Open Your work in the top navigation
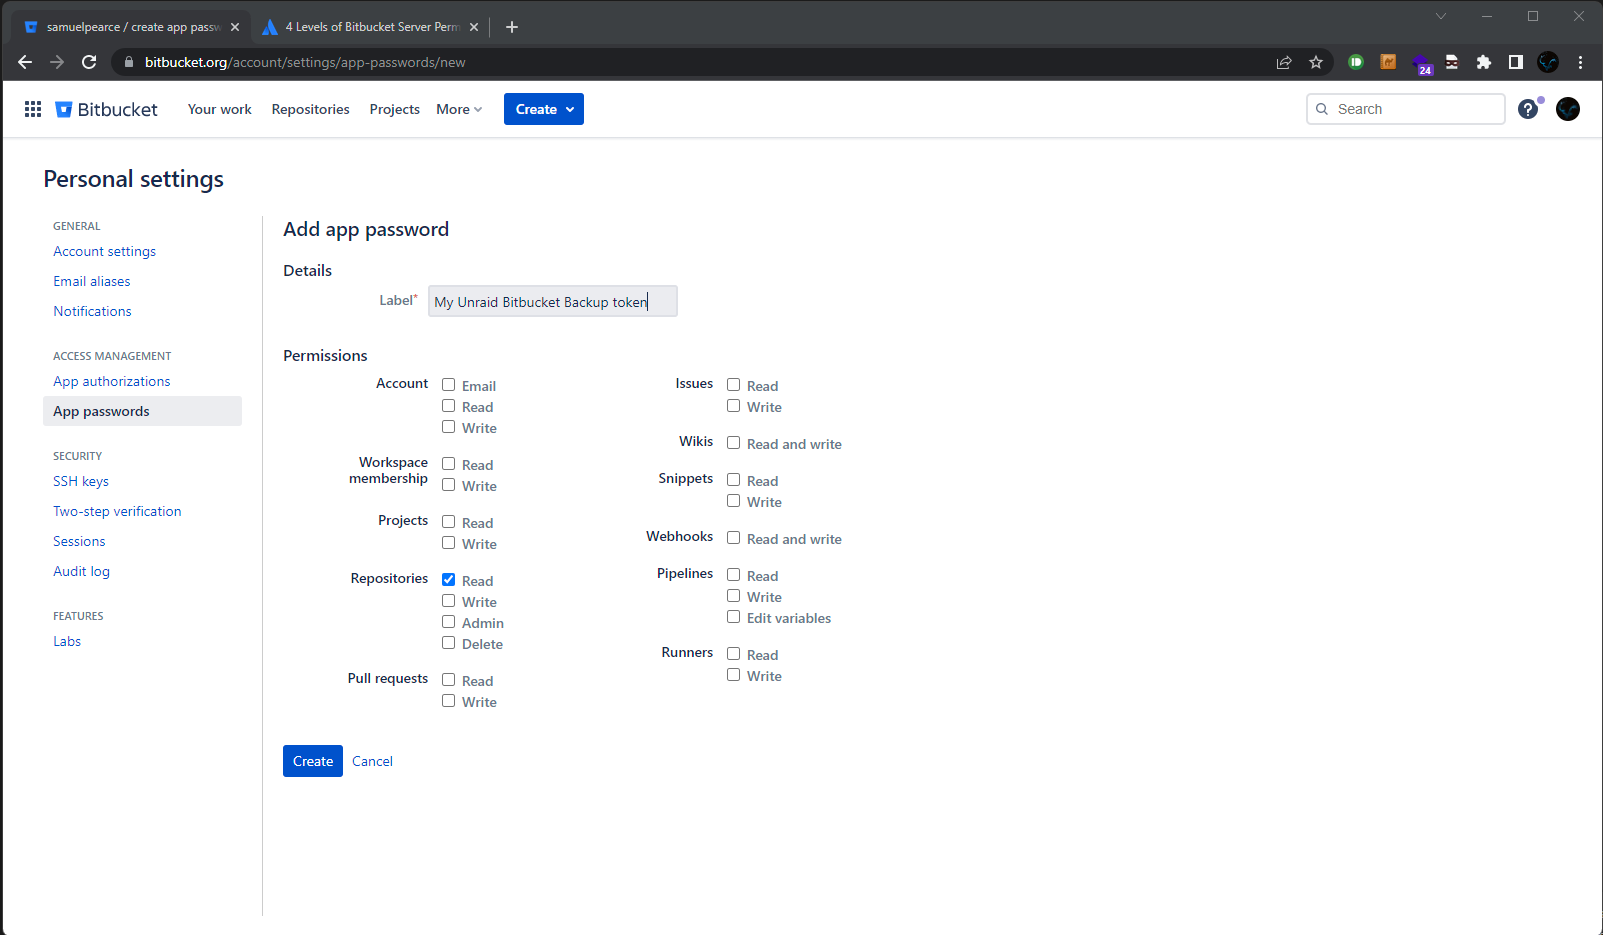 (220, 109)
